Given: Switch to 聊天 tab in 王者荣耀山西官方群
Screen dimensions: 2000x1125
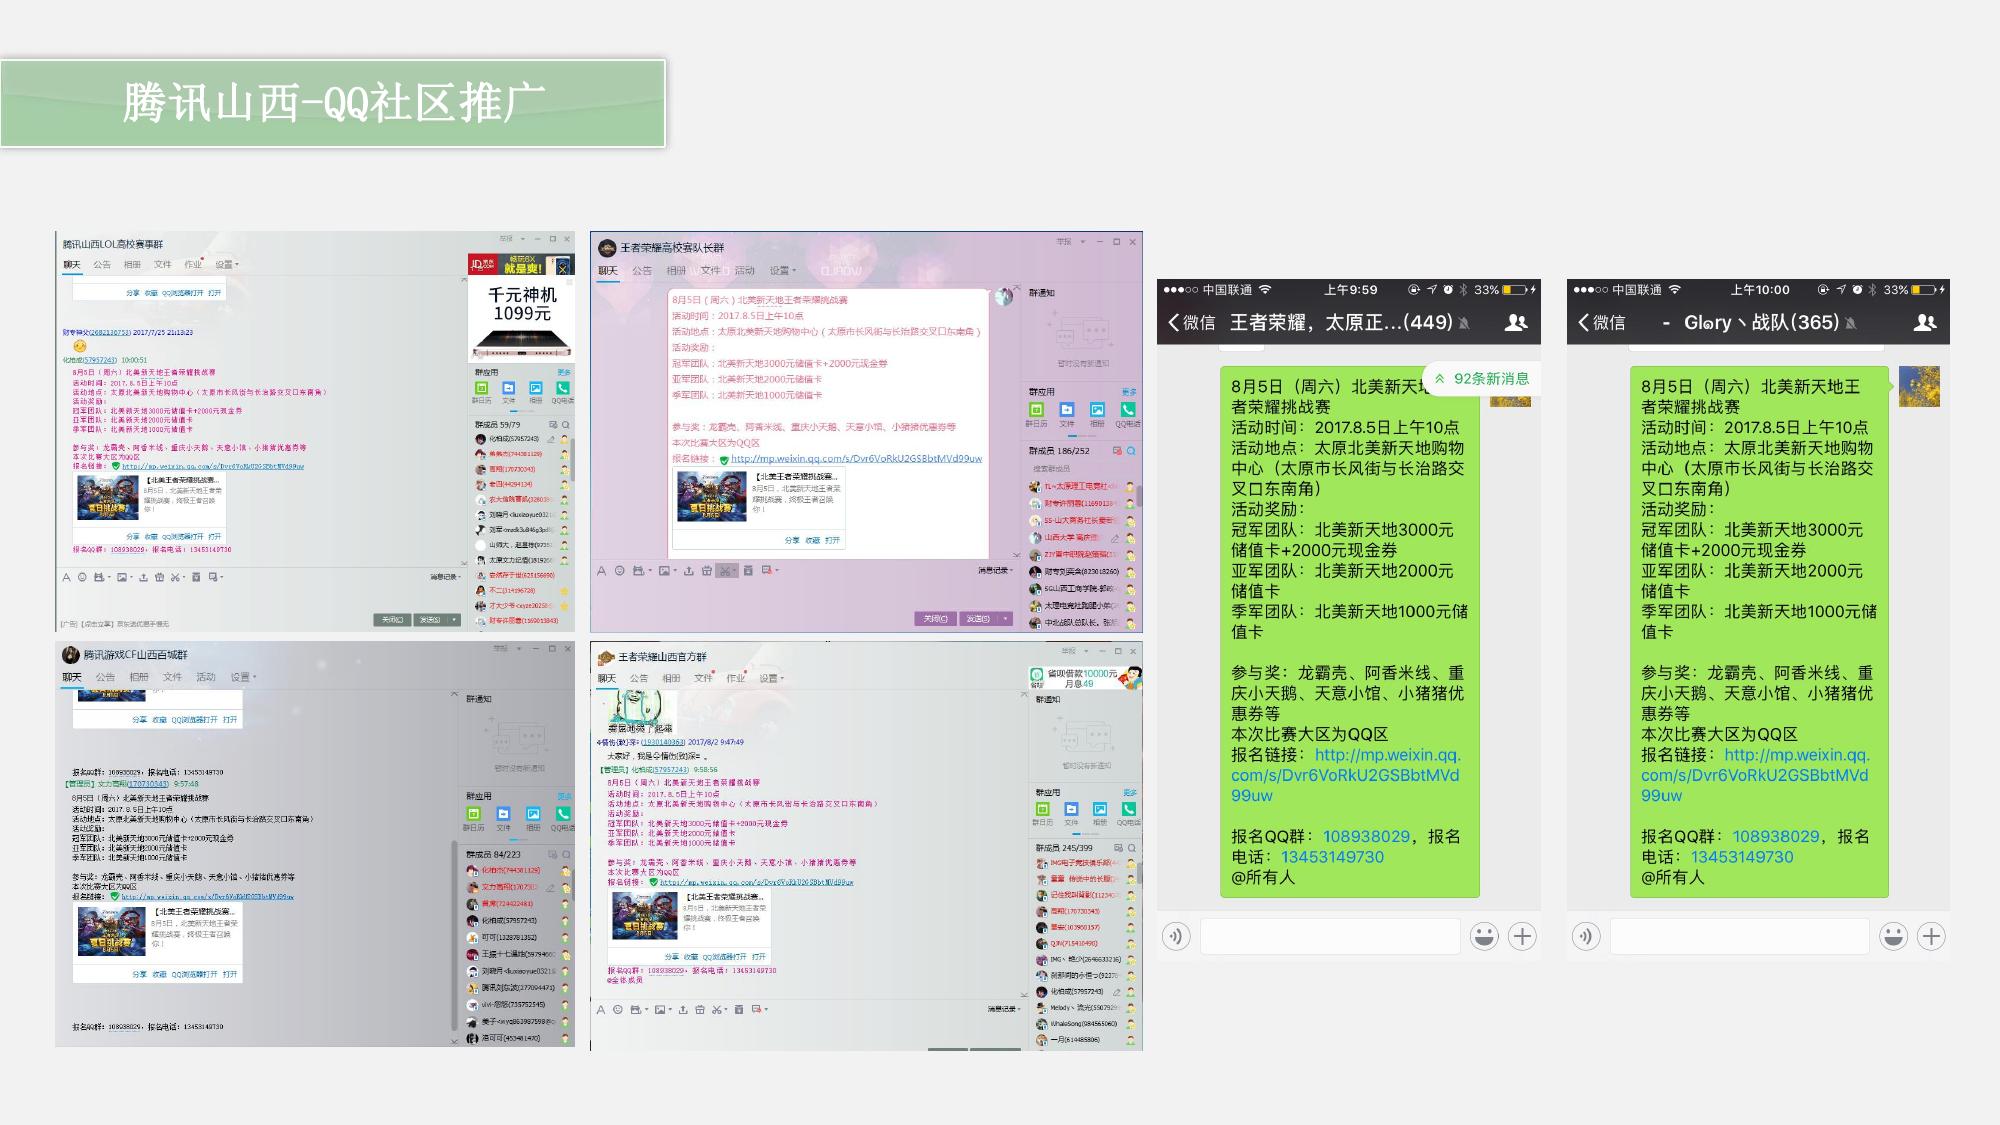Looking at the screenshot, I should (607, 678).
